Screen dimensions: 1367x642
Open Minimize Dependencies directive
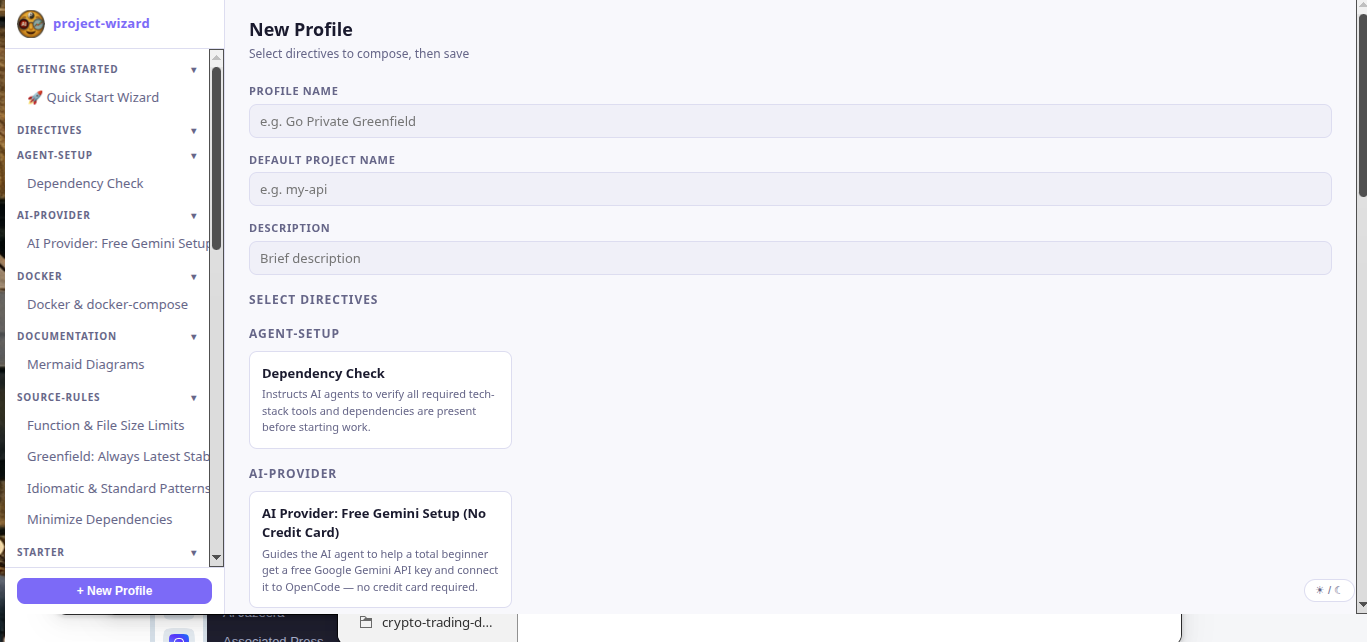click(100, 520)
